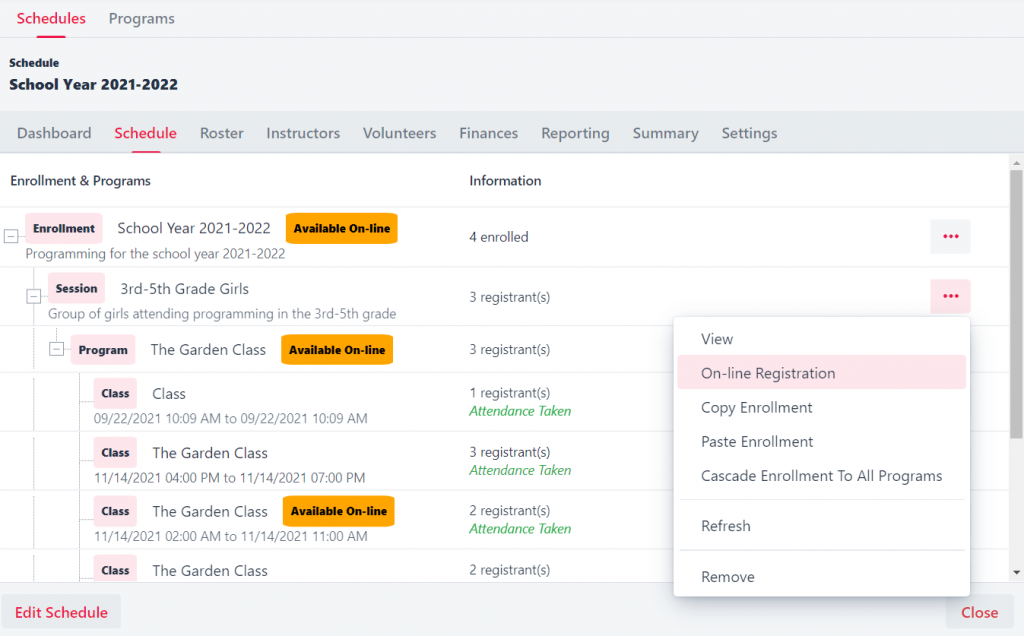Open the three-dot menu for School Year enrollment
1024x636 pixels.
click(x=950, y=237)
